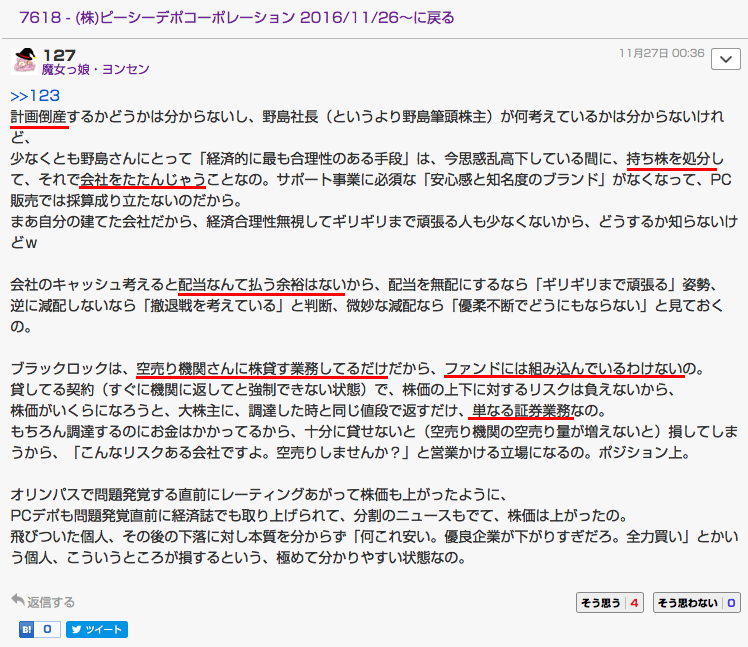Vote そう思わない on this post
The height and width of the screenshot is (647, 748).
pyautogui.click(x=697, y=602)
